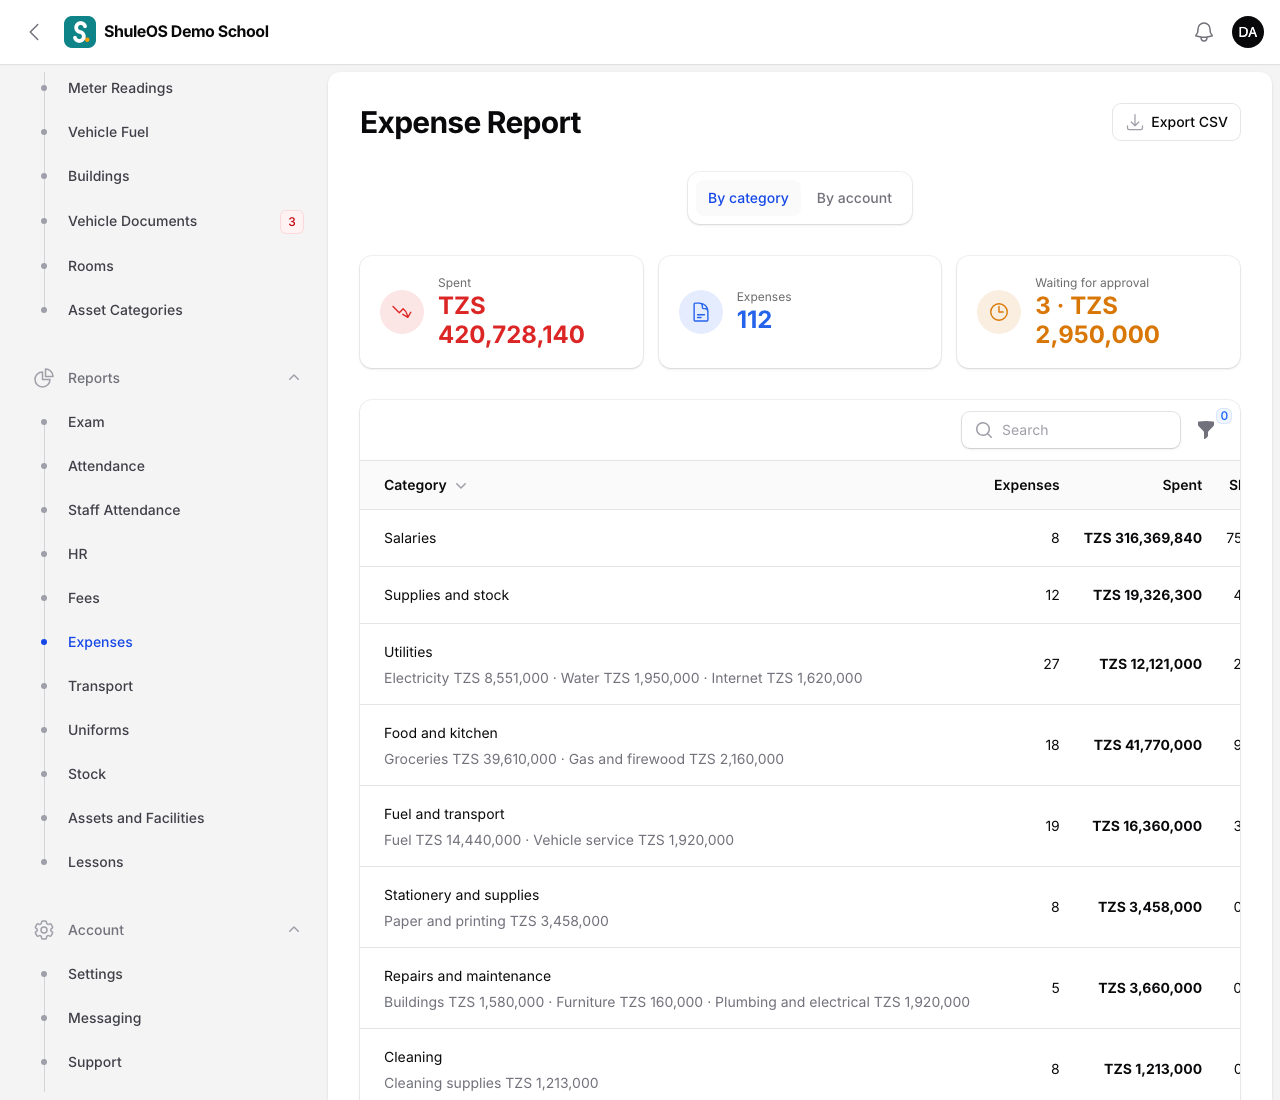Click the Spent column header

point(1182,485)
